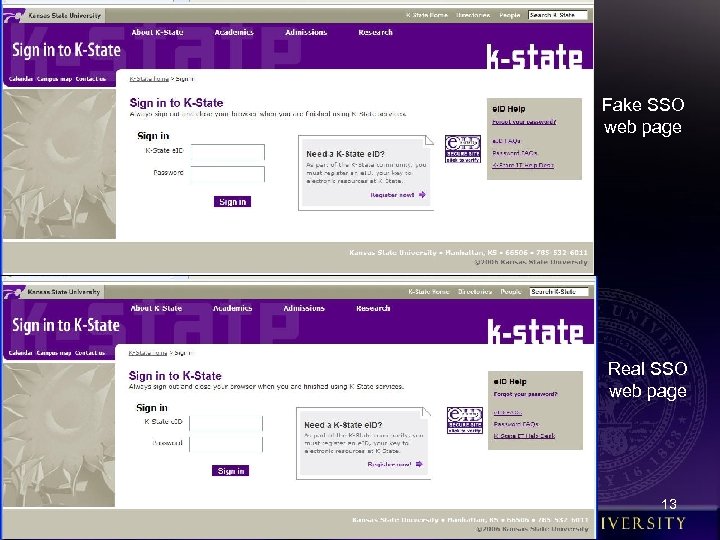Open K-State IT Help Desk link on real page

click(x=524, y=436)
